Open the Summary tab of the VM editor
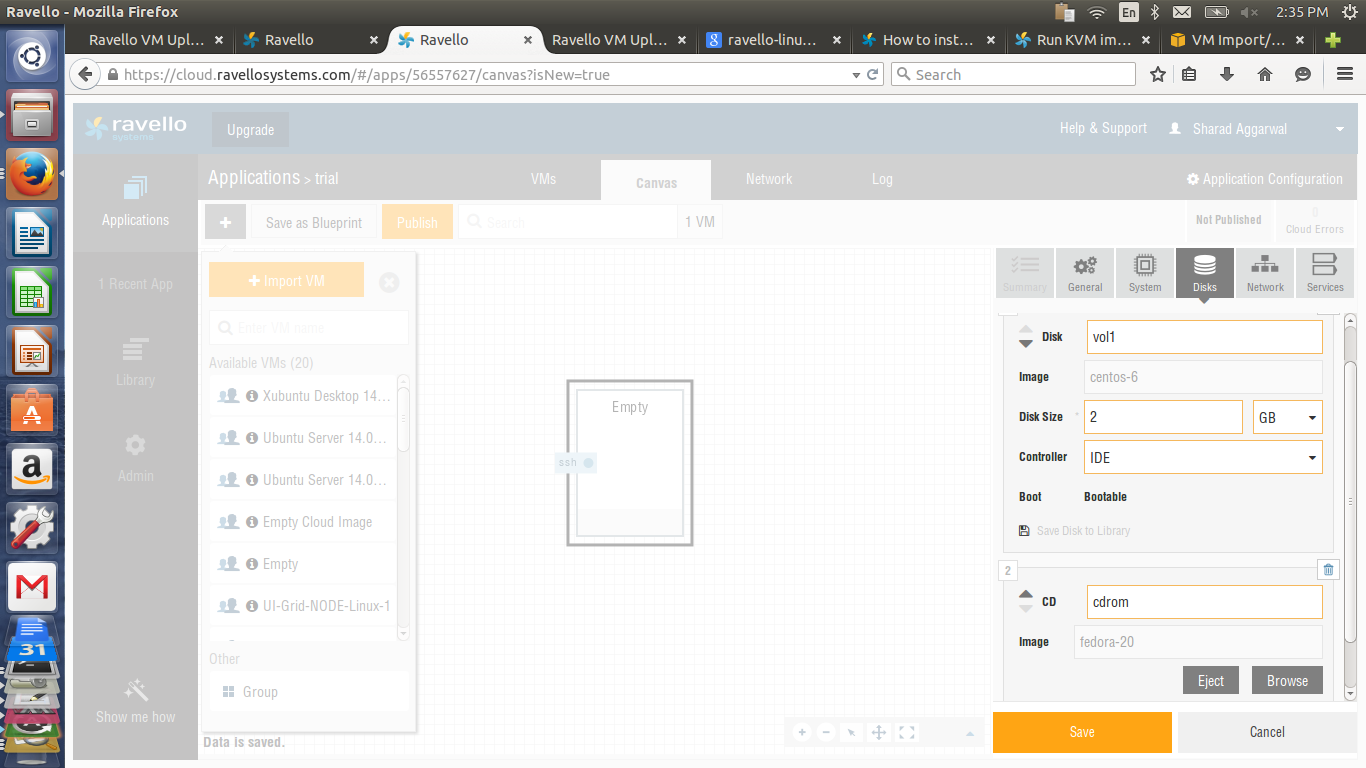 pyautogui.click(x=1025, y=273)
